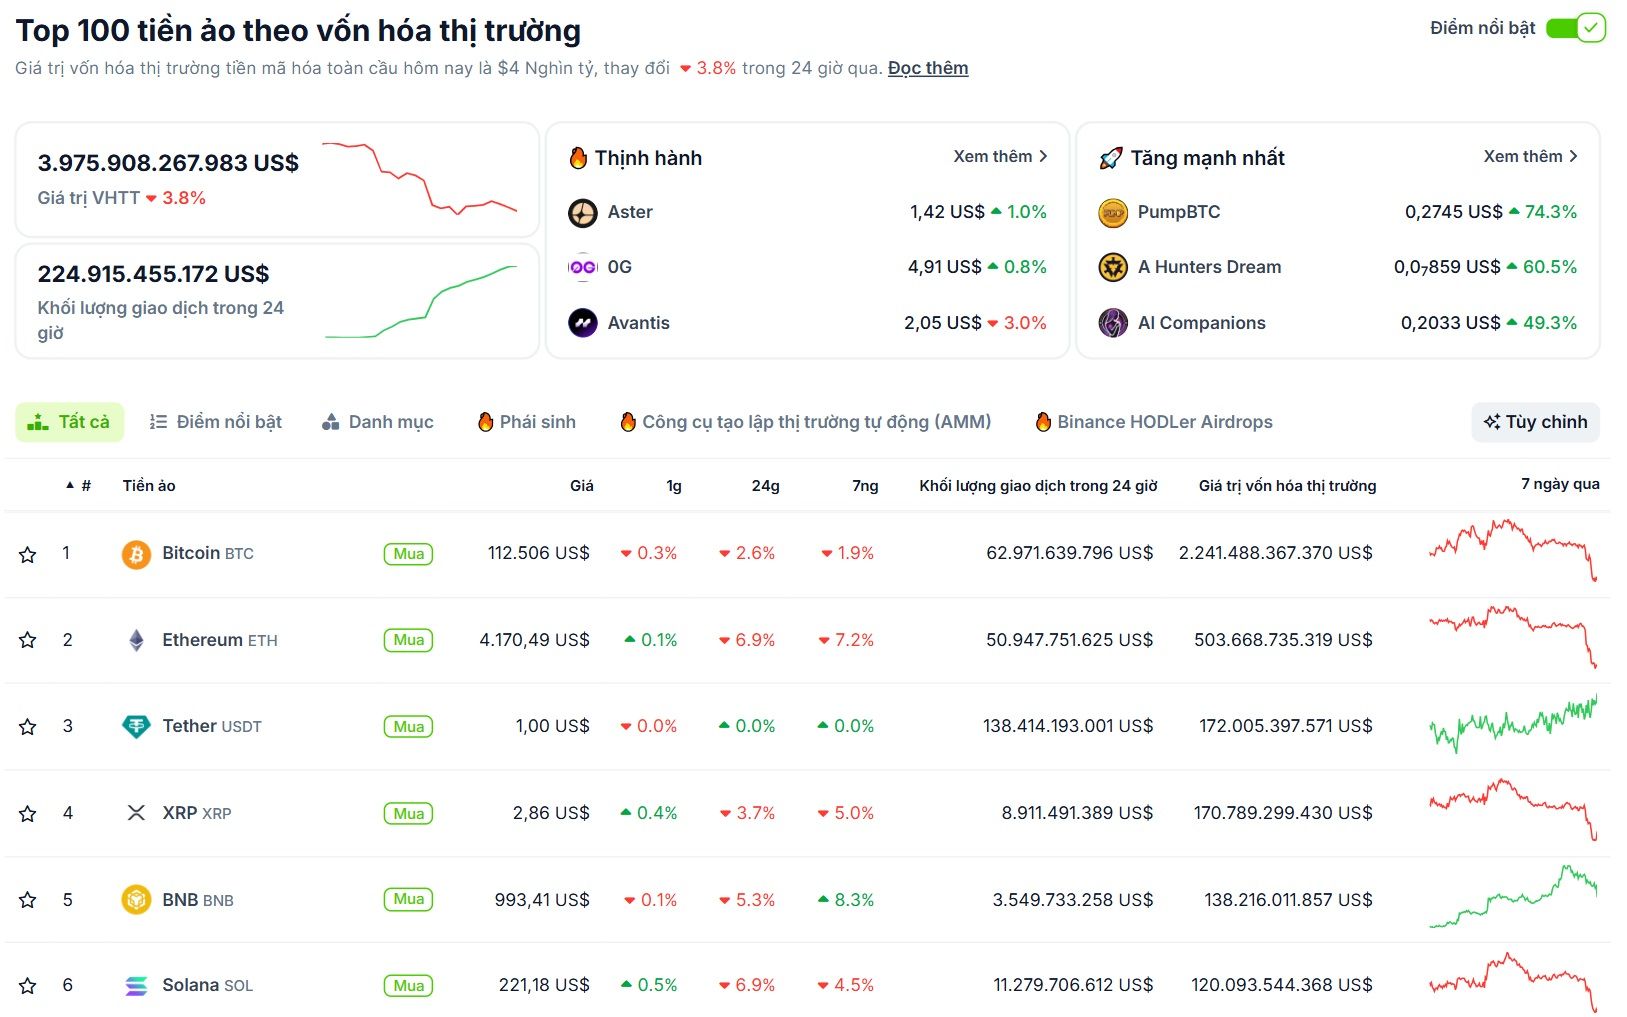Image resolution: width=1627 pixels, height=1017 pixels.
Task: Switch to the Phái sinh tab
Action: tap(528, 421)
